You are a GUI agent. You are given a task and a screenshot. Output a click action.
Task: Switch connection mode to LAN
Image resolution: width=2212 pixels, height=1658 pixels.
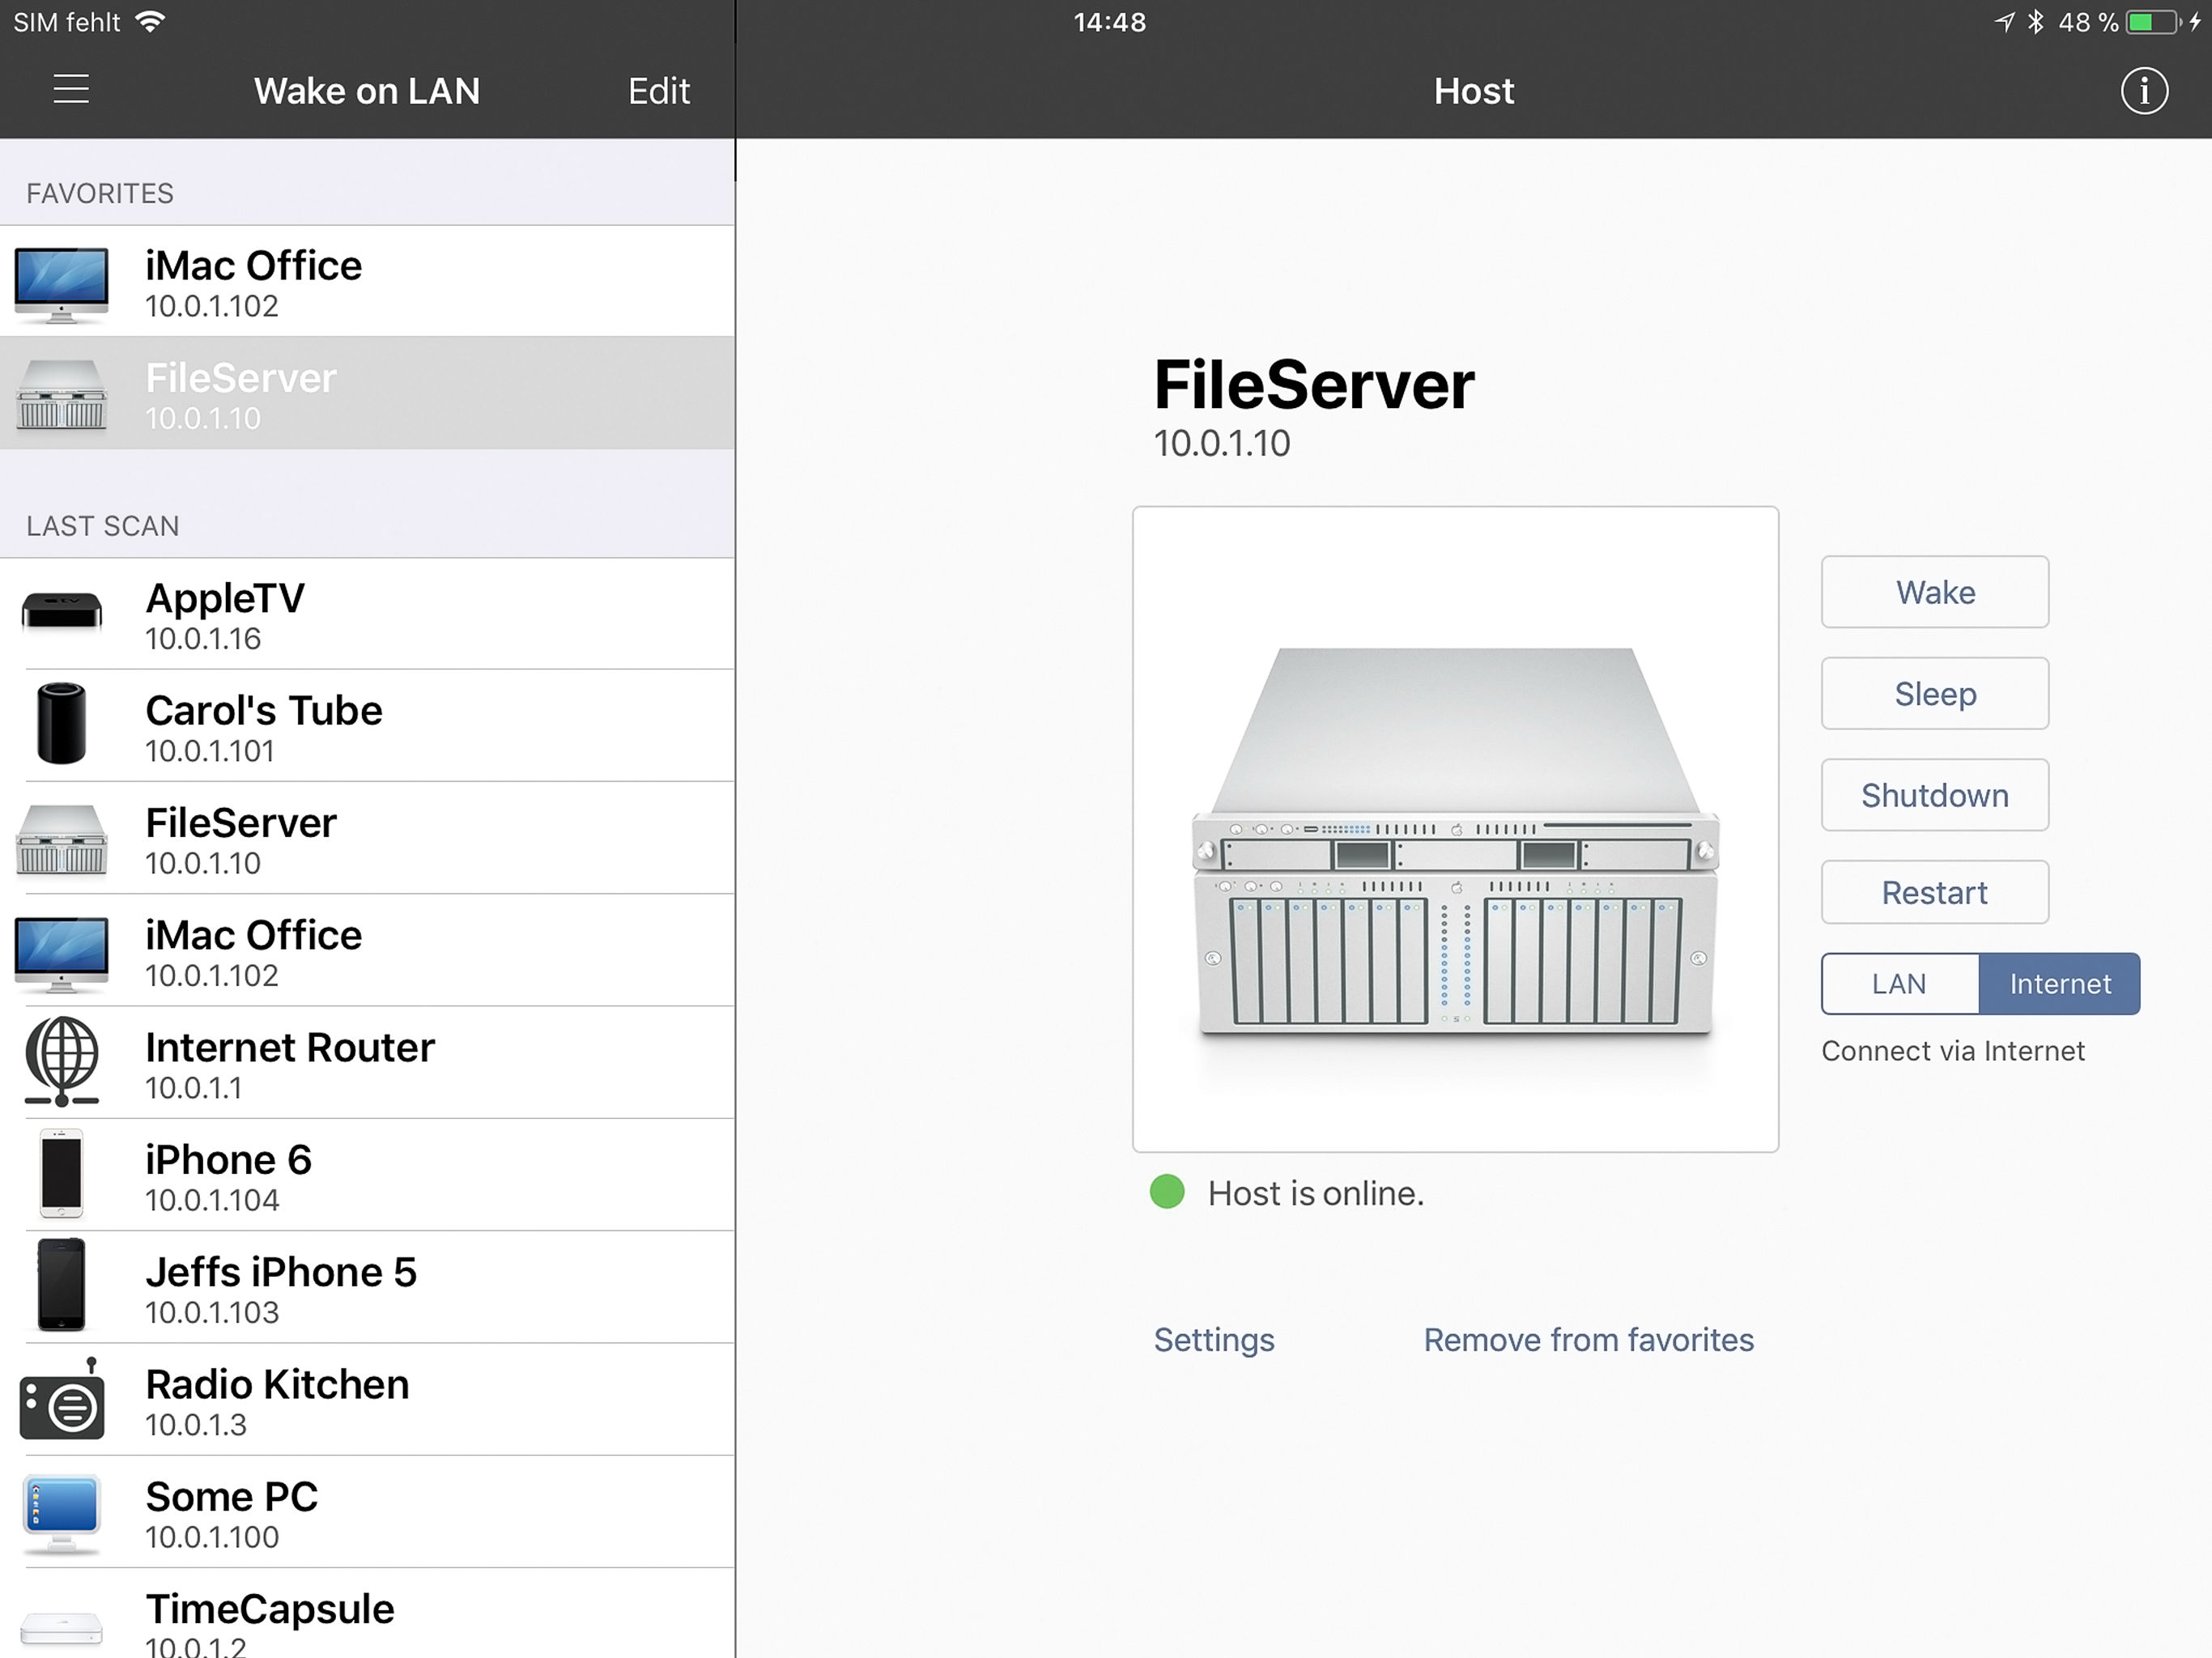1898,984
